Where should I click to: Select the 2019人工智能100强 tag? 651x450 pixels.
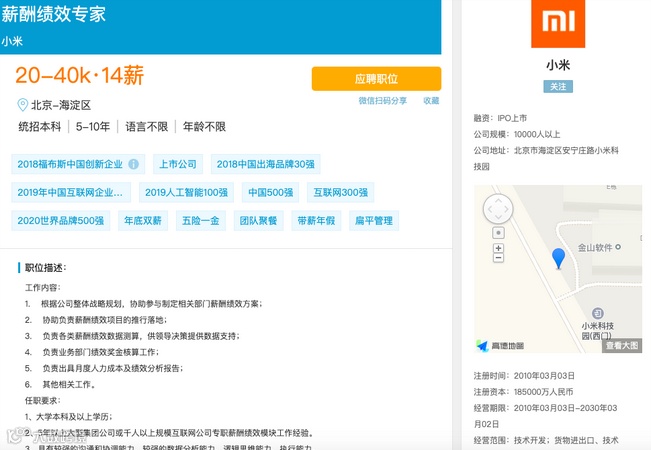point(186,192)
